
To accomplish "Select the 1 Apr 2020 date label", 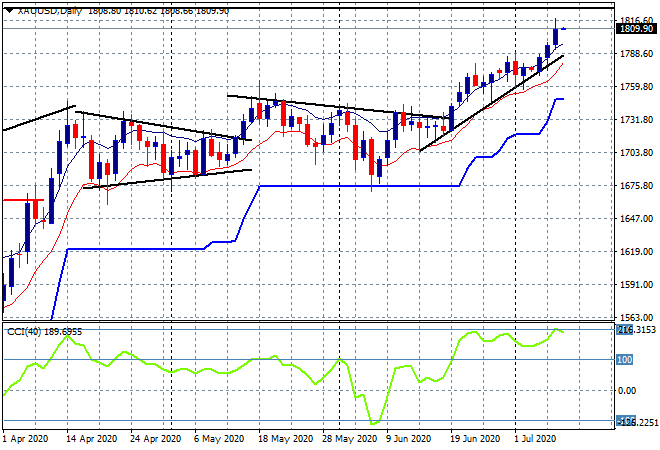I will pyautogui.click(x=25, y=439).
